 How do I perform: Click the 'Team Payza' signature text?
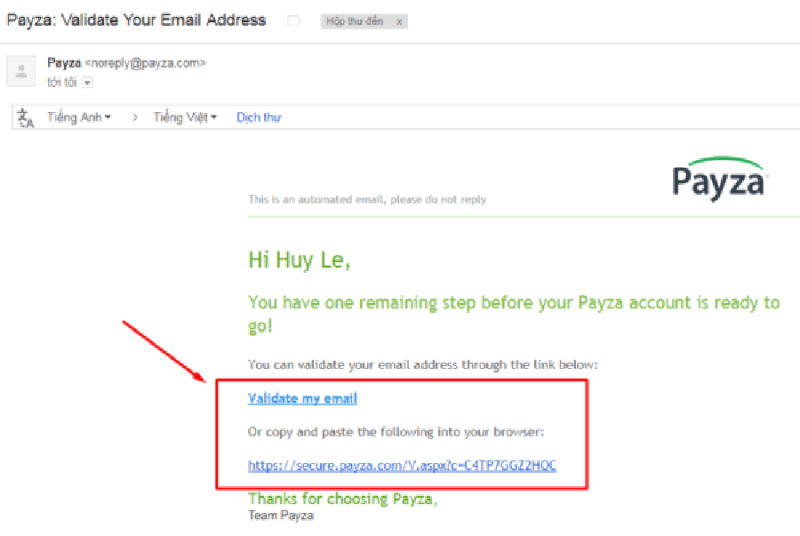281,515
